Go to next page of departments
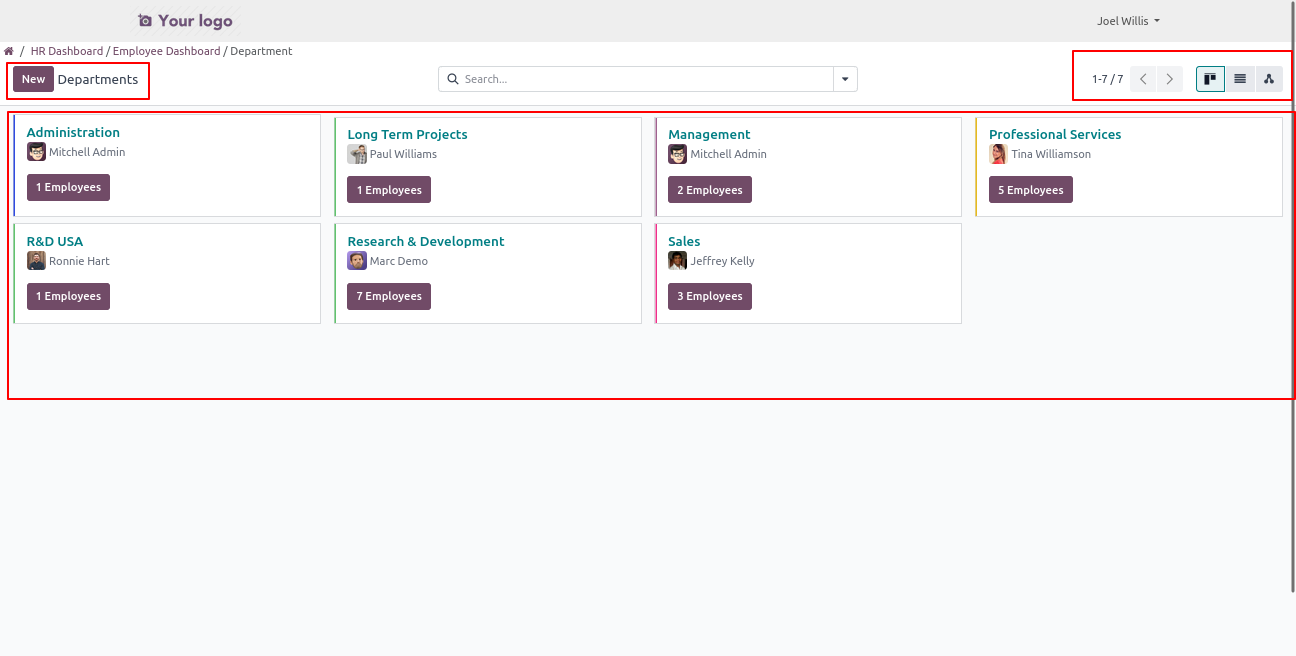Screen dimensions: 1296x656 click(x=1170, y=79)
